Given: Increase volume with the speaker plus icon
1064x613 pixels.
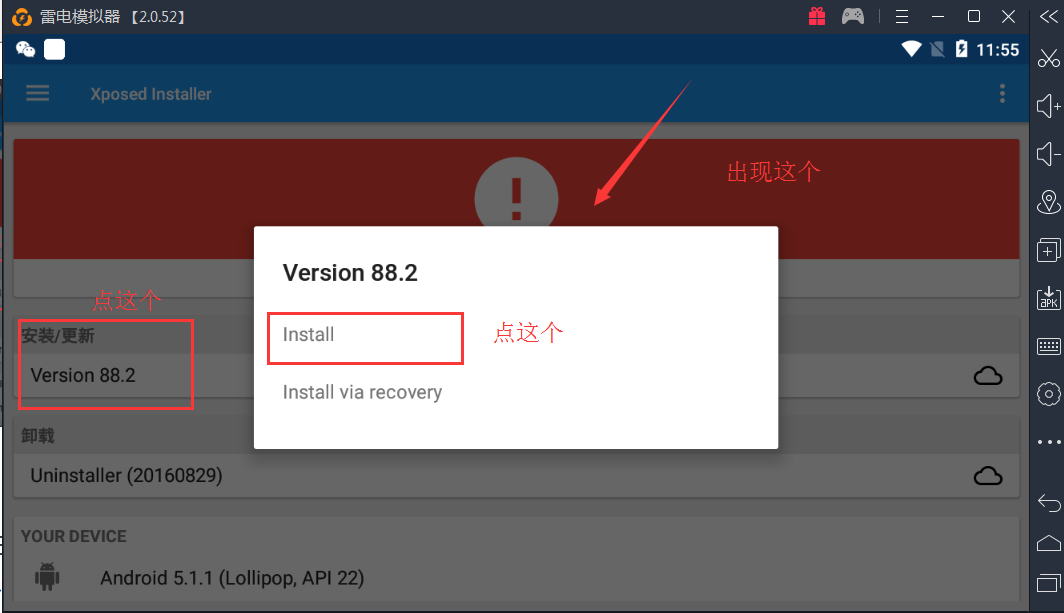Looking at the screenshot, I should [x=1048, y=106].
